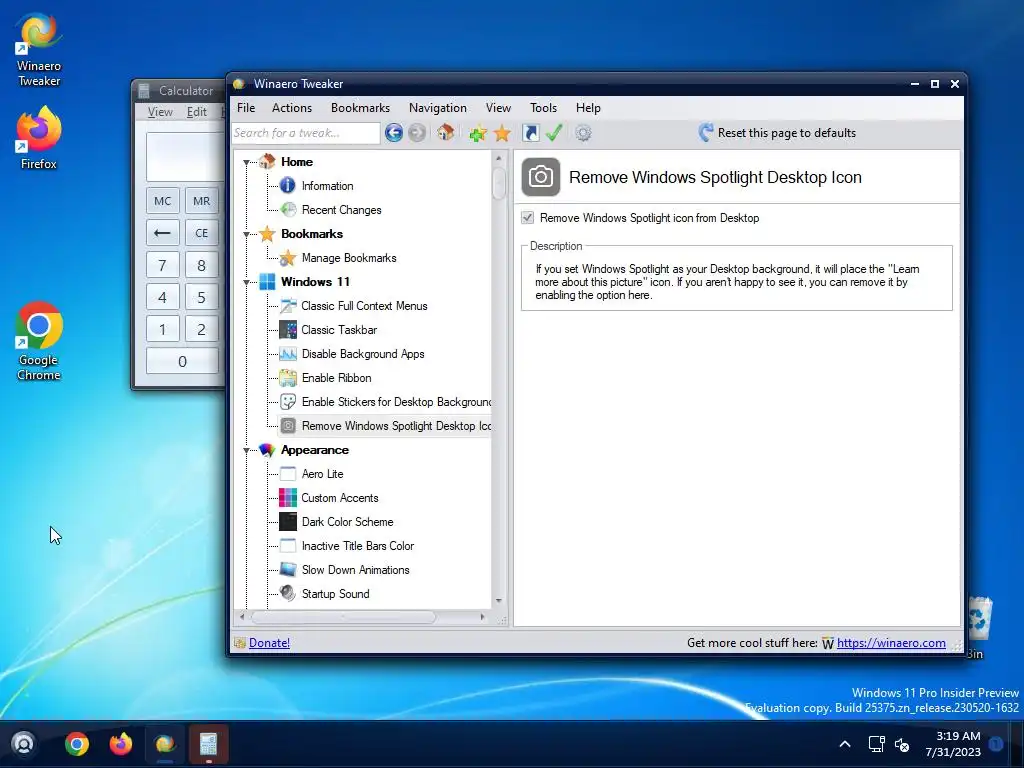Click the clock showing 3:19 AM

coord(958,736)
